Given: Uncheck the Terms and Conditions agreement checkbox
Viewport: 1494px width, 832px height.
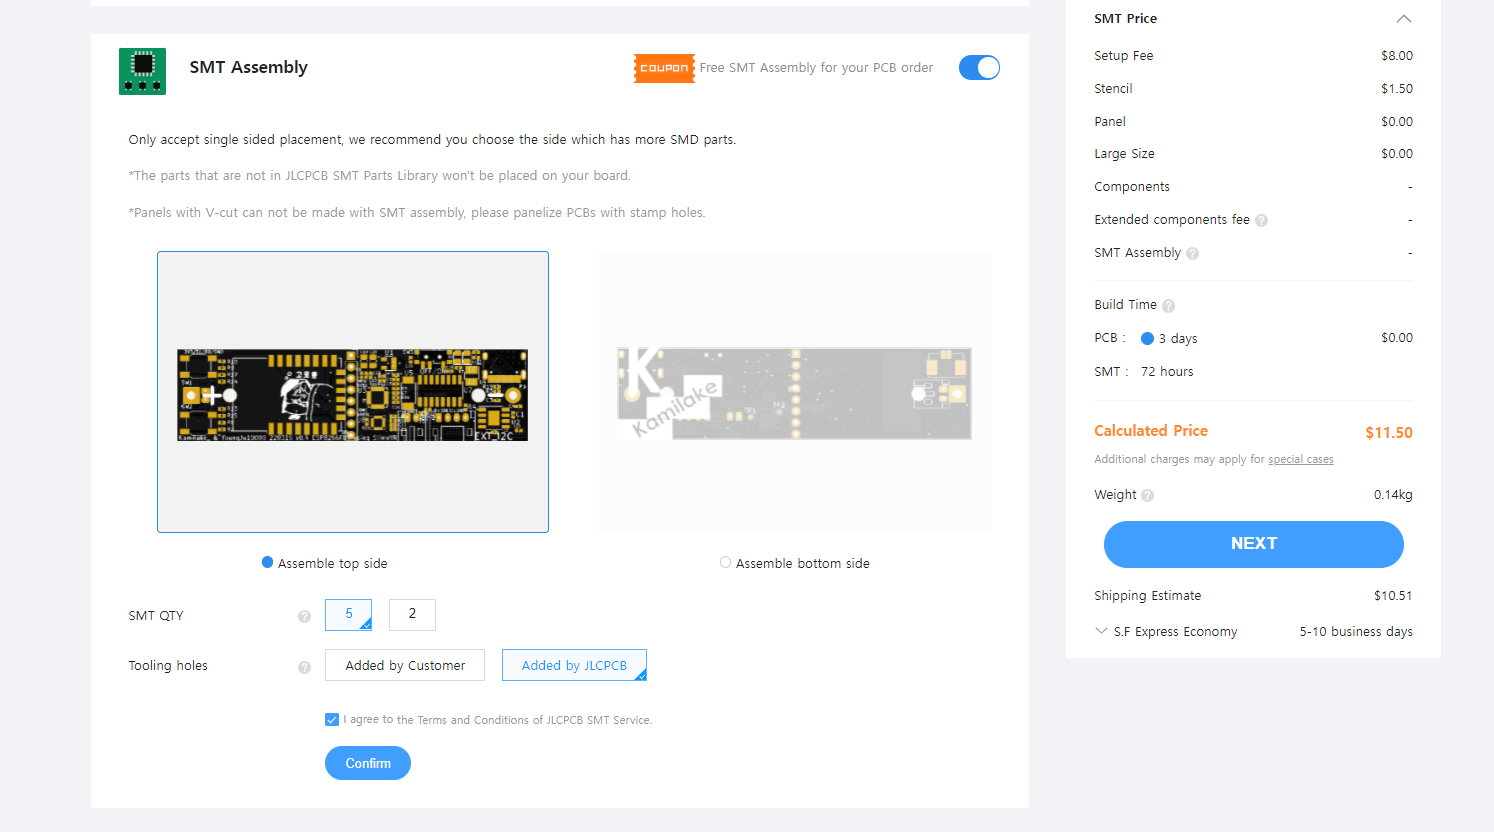Looking at the screenshot, I should [332, 719].
